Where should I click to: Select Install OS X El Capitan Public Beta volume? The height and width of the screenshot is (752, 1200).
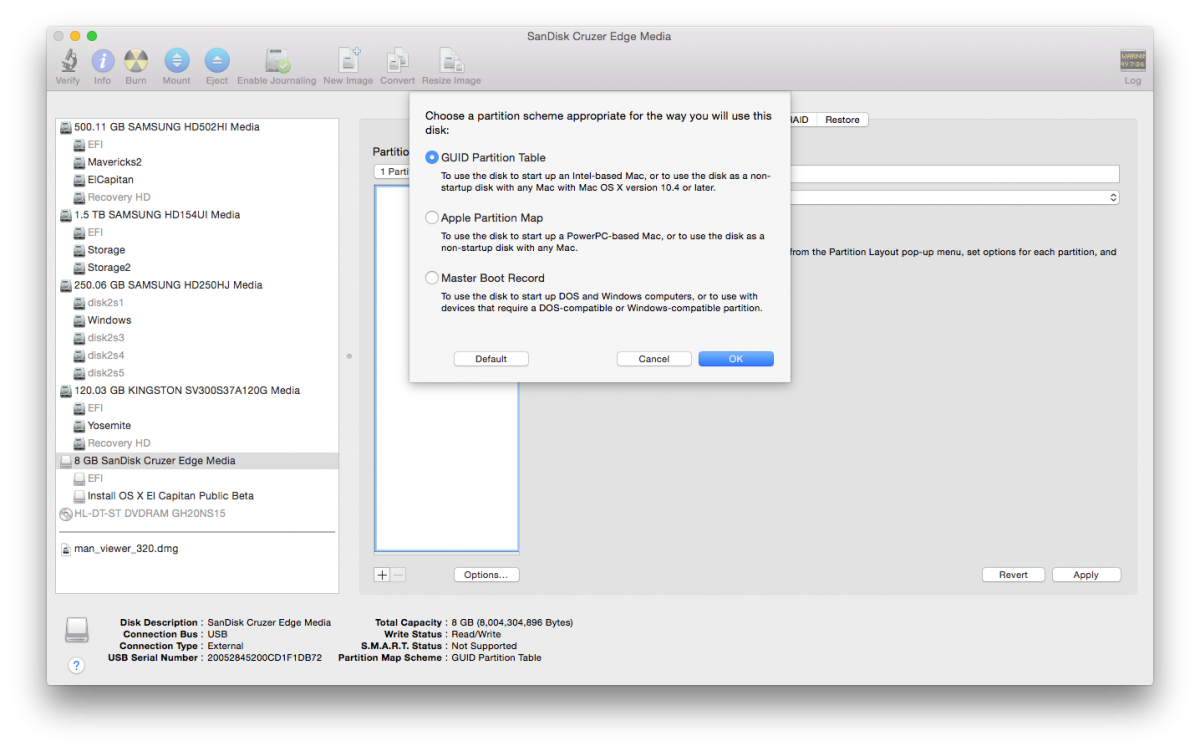pos(198,496)
